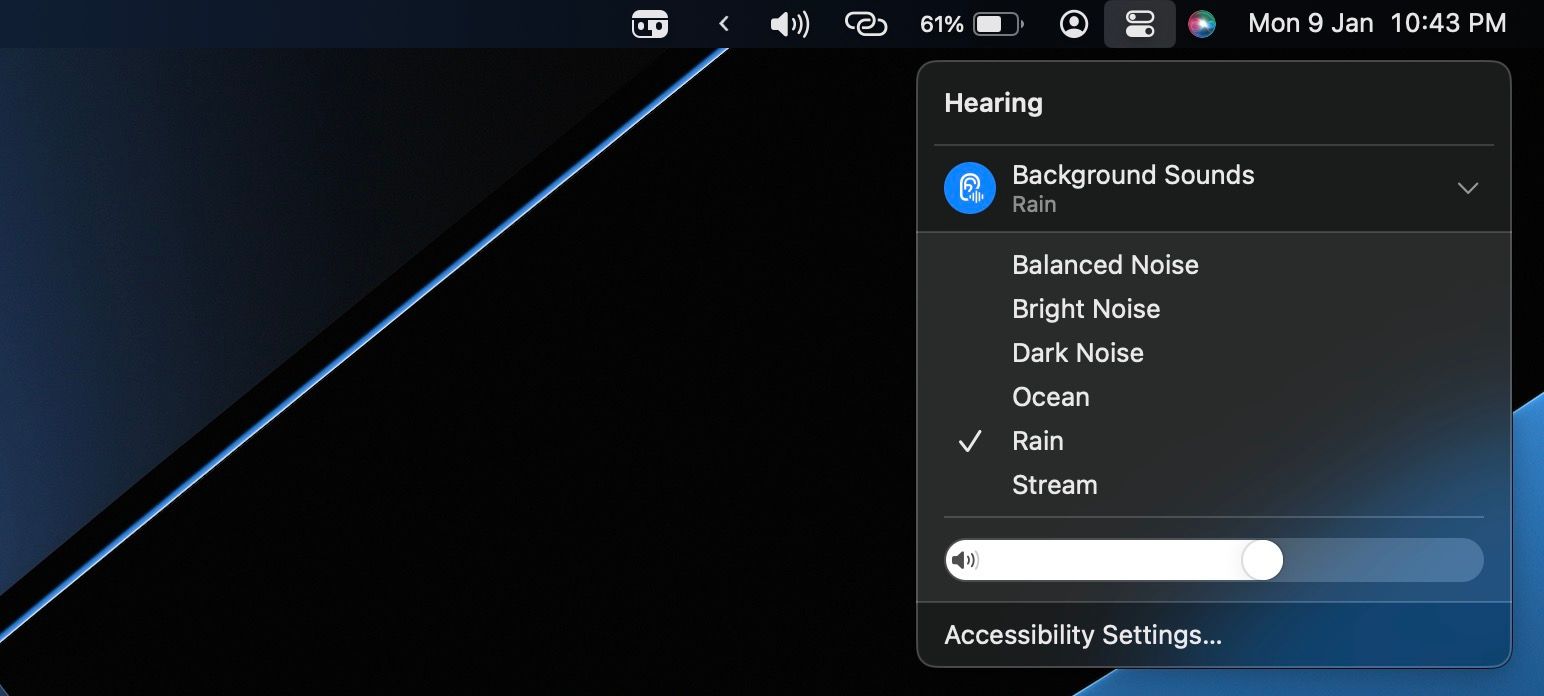Image resolution: width=1544 pixels, height=696 pixels.
Task: Adjust the background sounds volume slider
Action: point(1213,560)
